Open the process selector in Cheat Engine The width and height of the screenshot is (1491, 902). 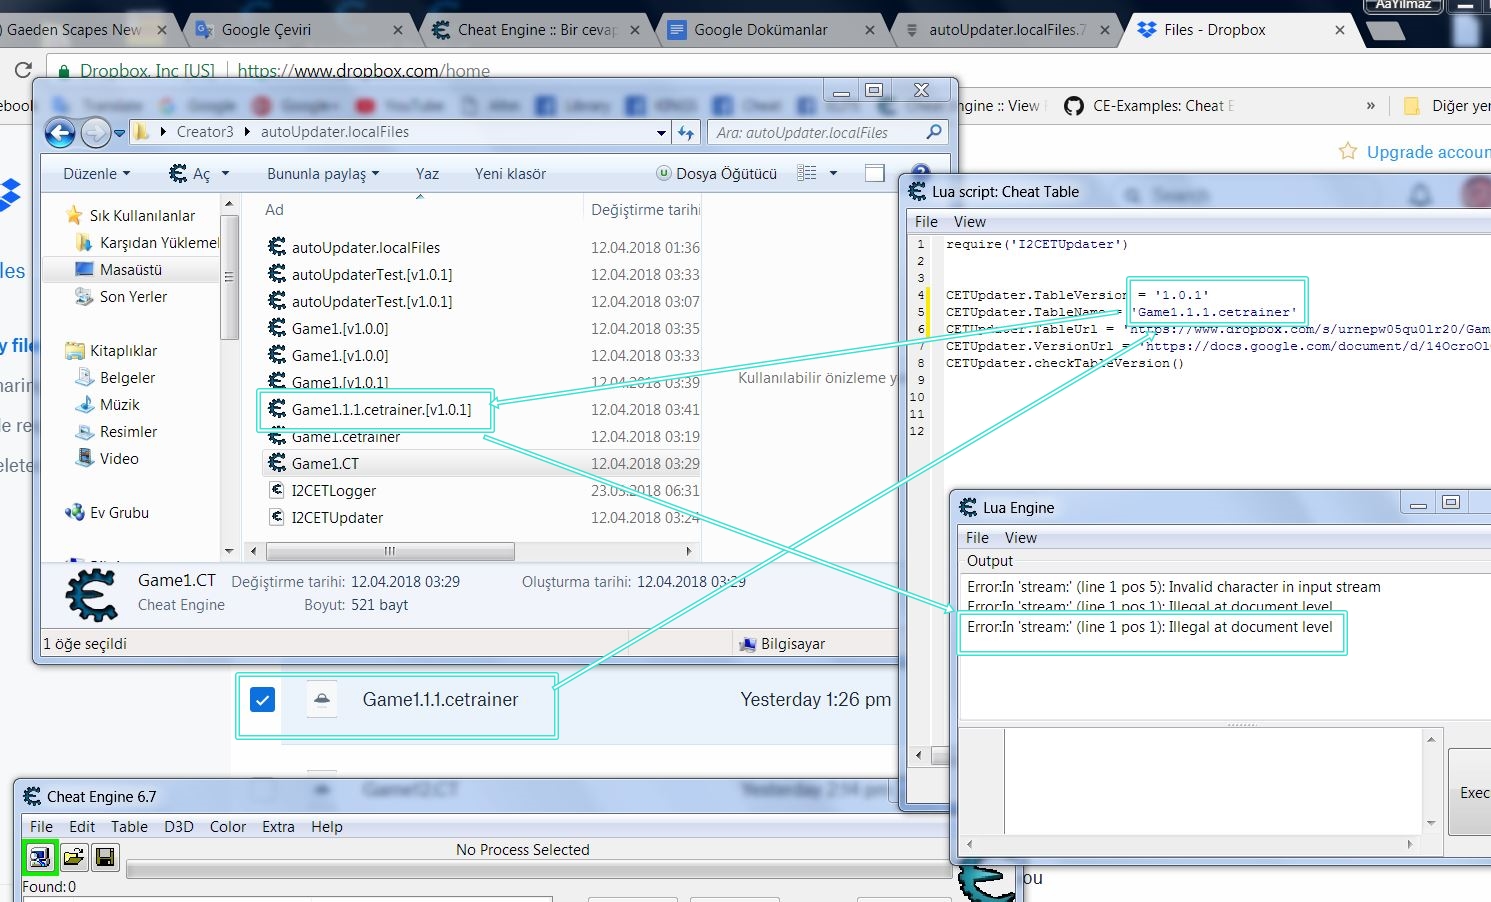point(39,857)
